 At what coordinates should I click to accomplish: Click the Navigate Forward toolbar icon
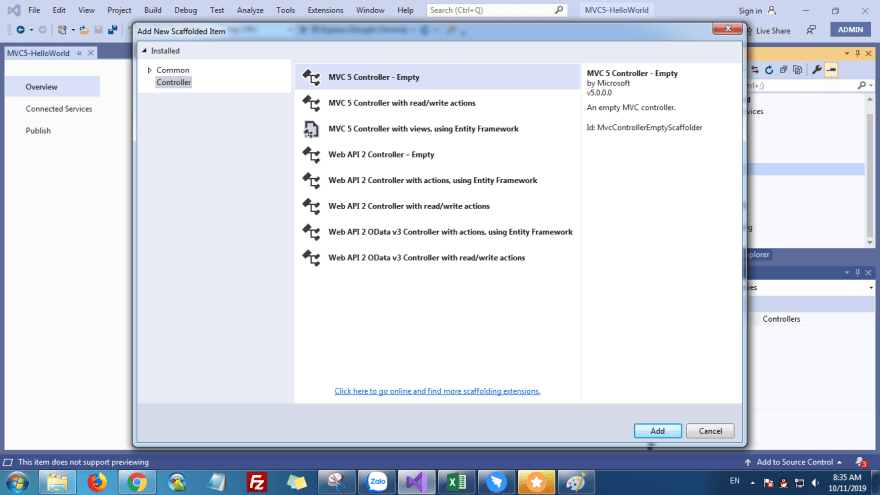[x=42, y=30]
